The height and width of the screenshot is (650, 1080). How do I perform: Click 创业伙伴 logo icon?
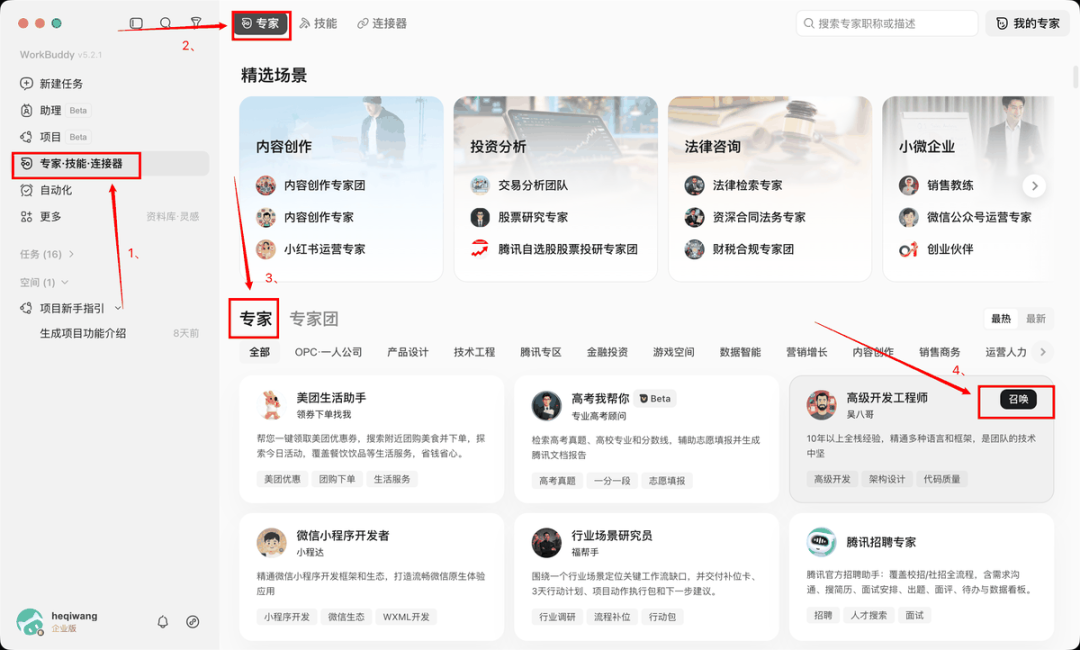(x=908, y=249)
